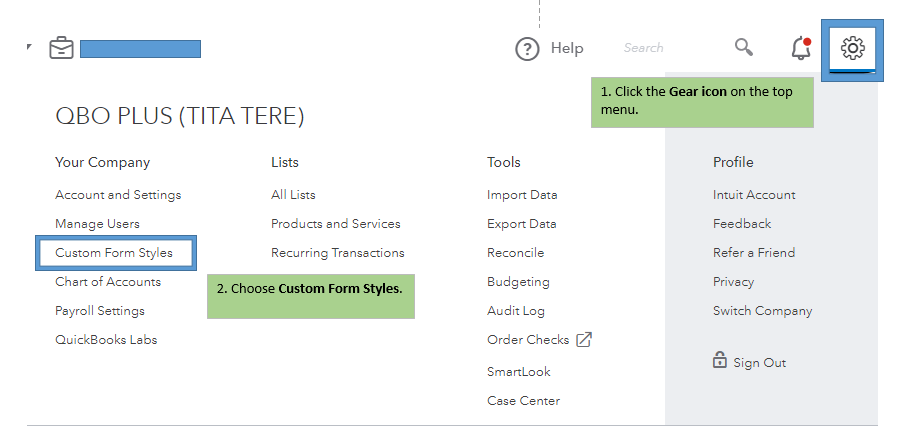Image resolution: width=898 pixels, height=426 pixels.
Task: Open Account and Settings
Action: [118, 195]
